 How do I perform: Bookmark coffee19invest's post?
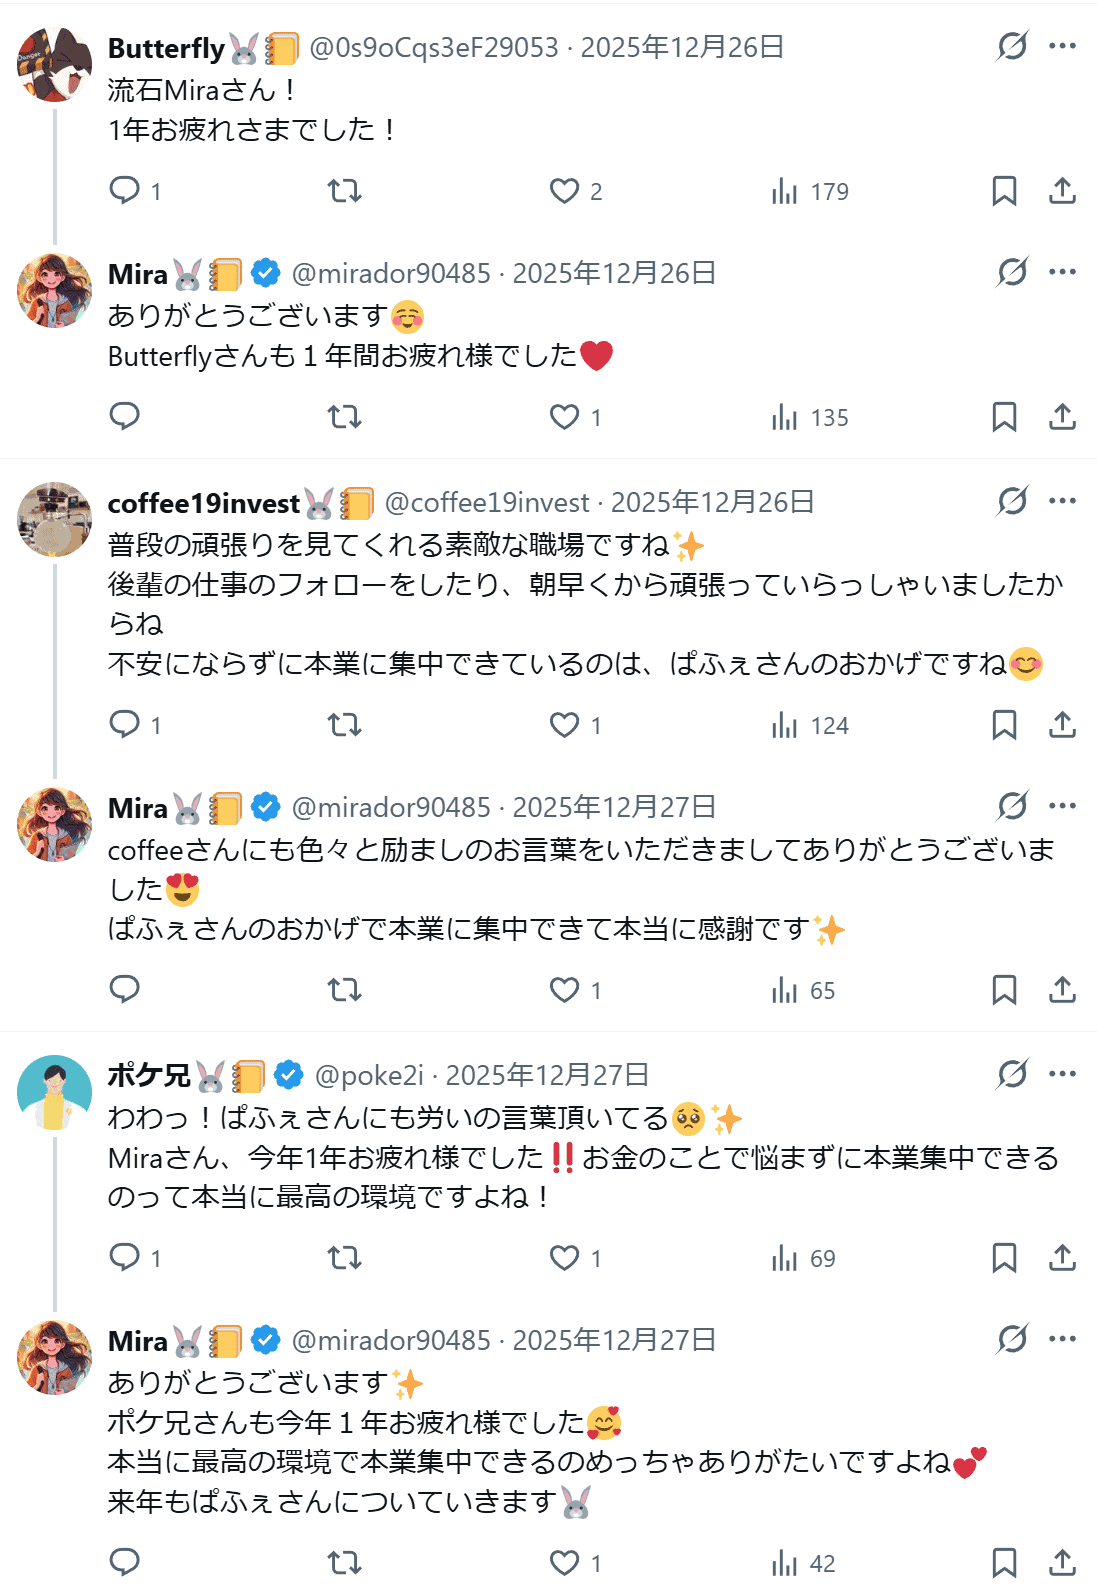pos(1004,725)
